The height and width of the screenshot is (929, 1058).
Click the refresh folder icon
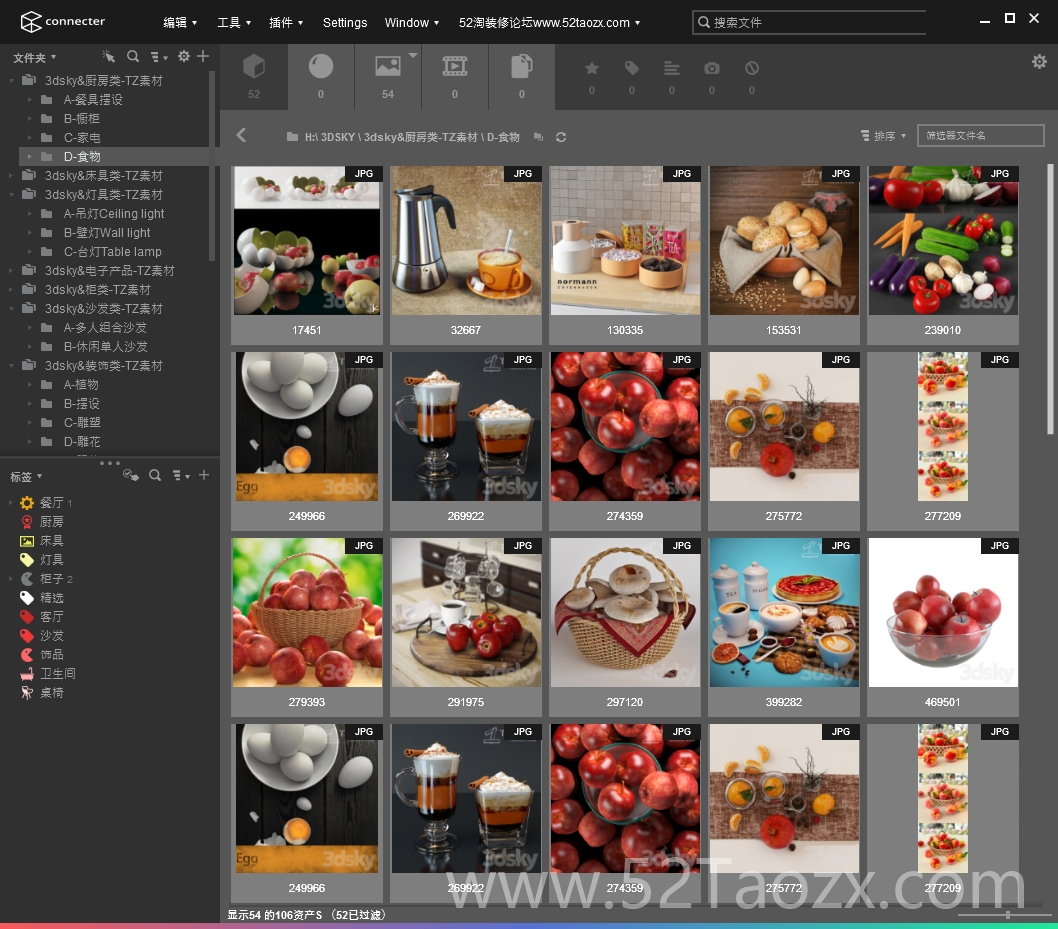tap(561, 137)
